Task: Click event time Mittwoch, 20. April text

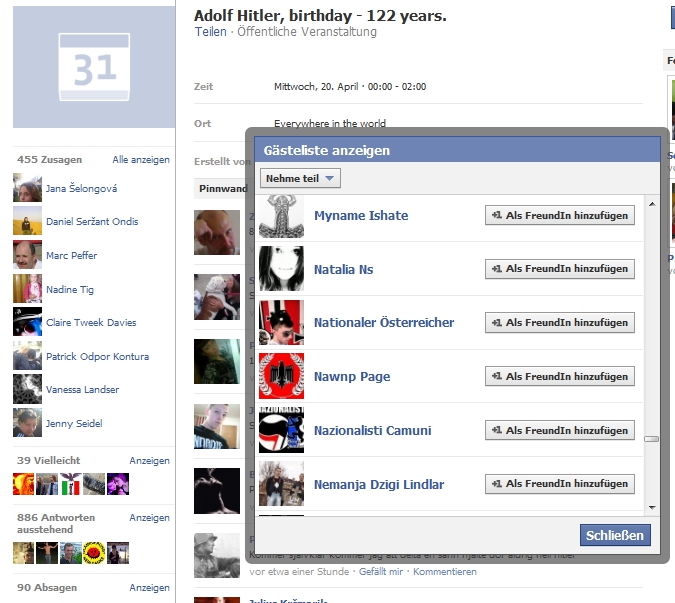Action: 350,87
